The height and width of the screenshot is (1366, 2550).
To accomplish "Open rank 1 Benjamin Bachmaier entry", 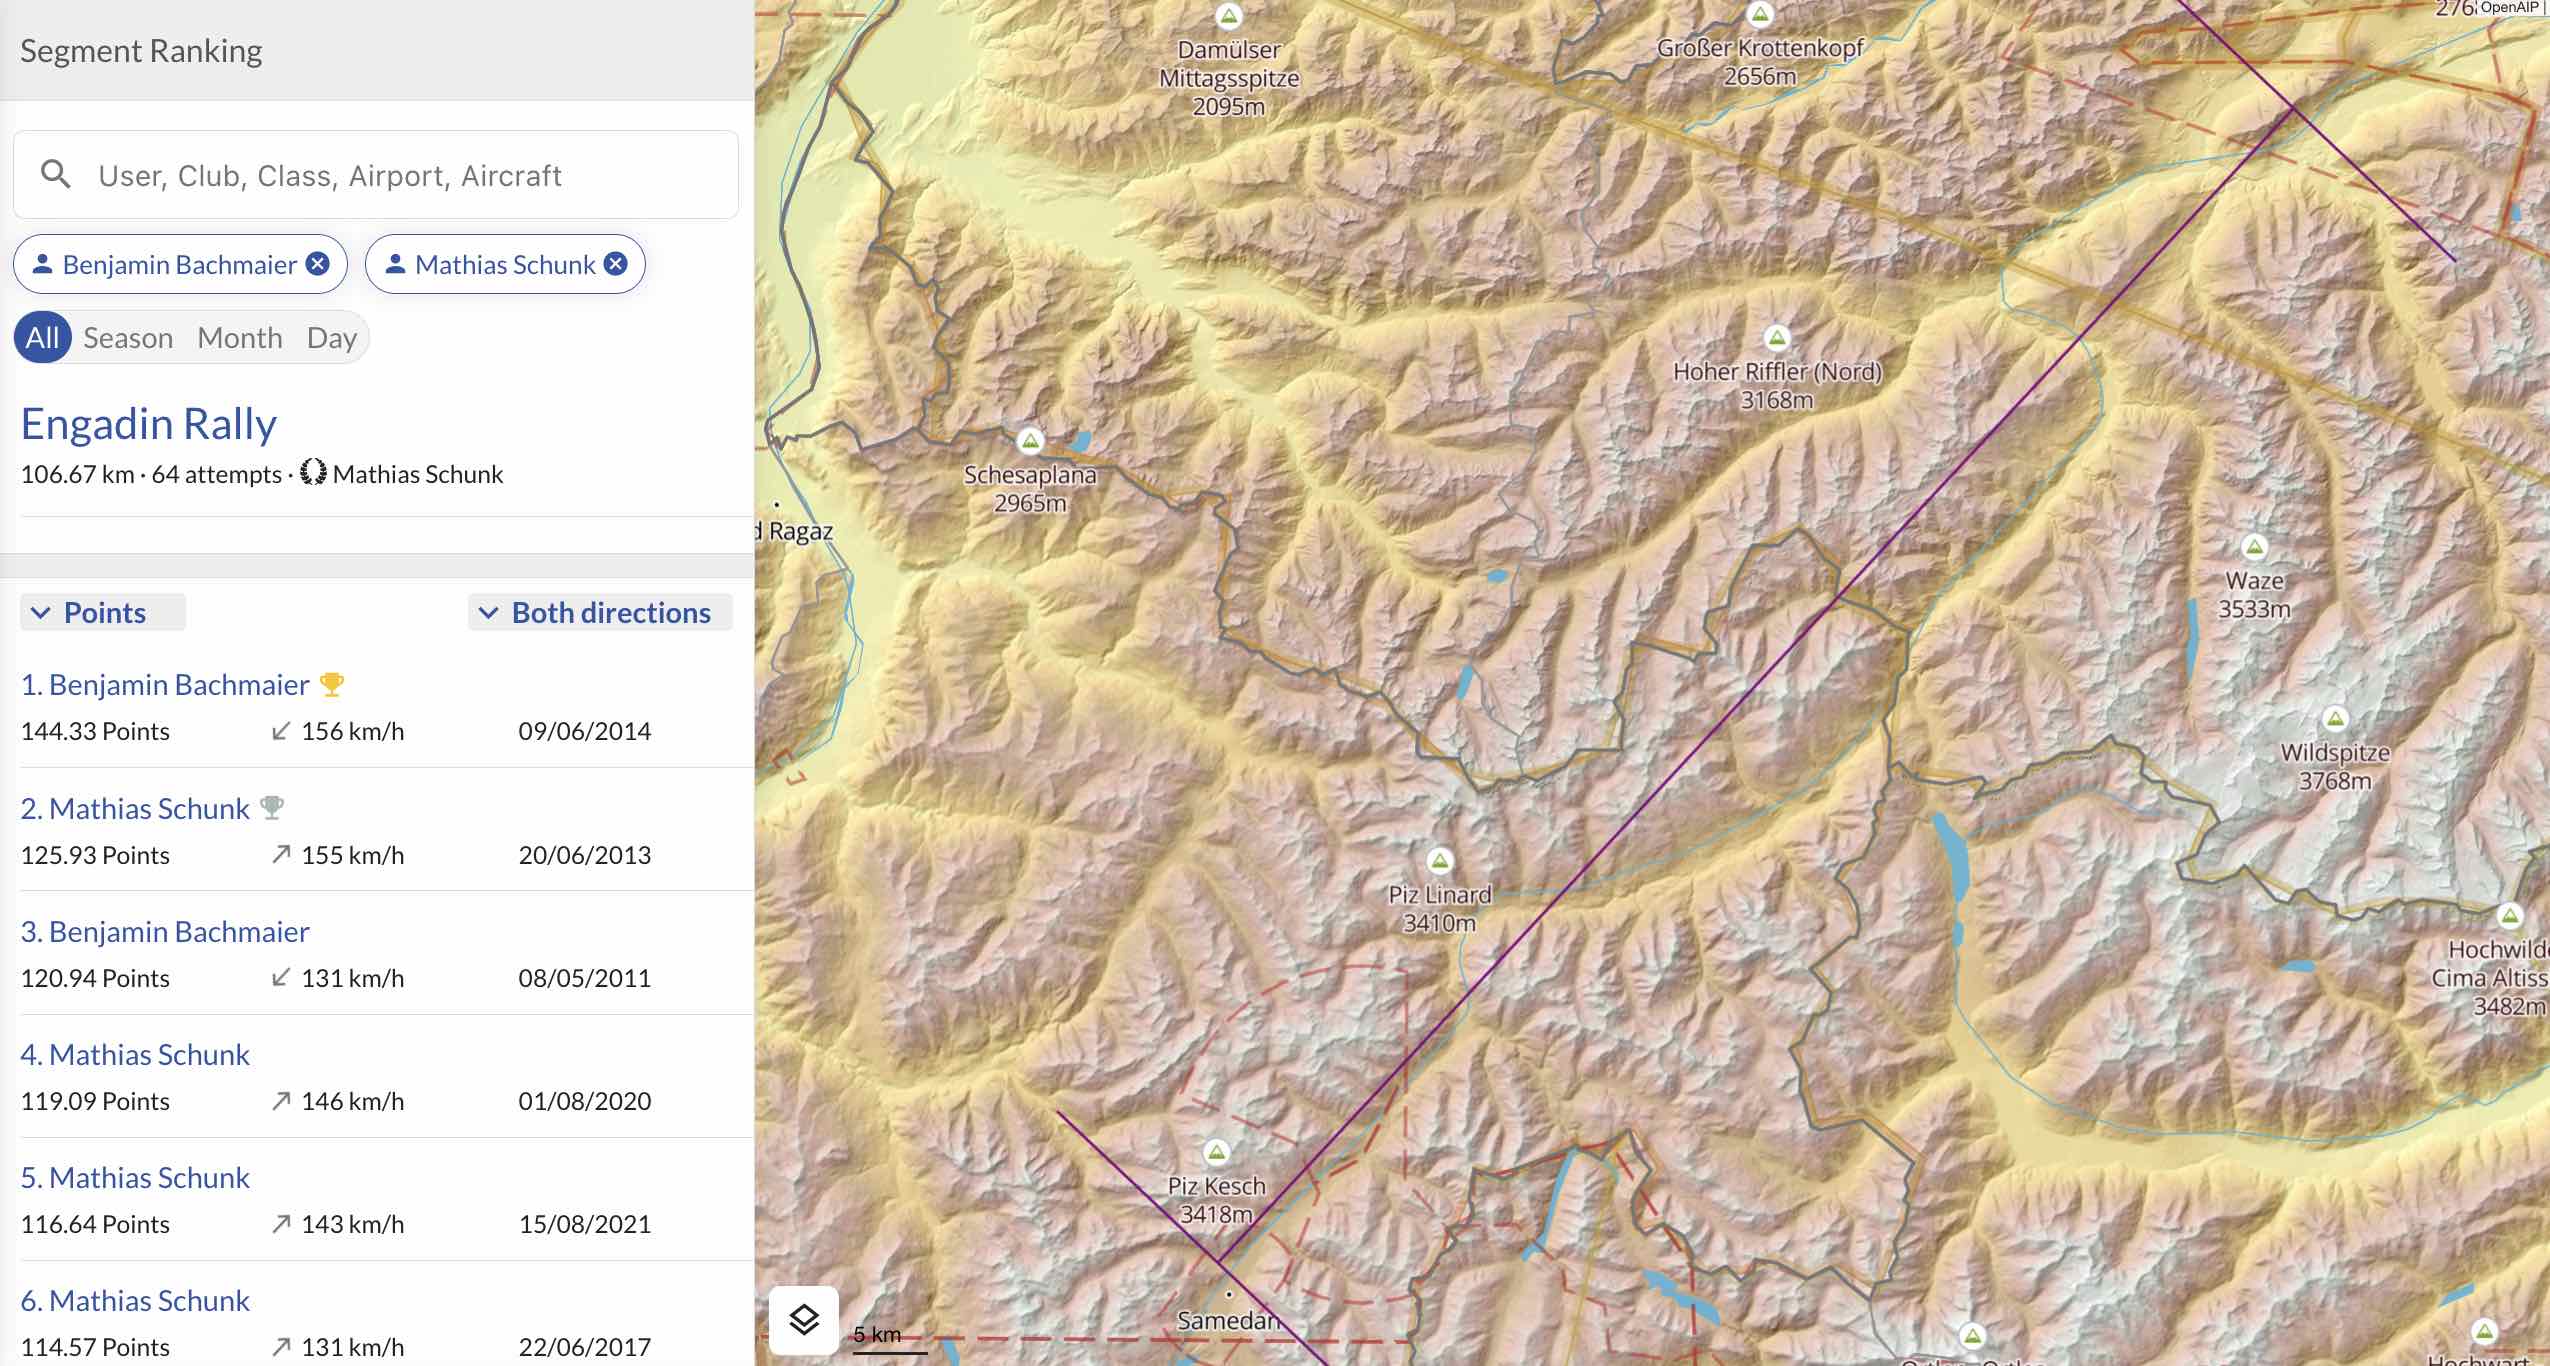I will click(165, 685).
